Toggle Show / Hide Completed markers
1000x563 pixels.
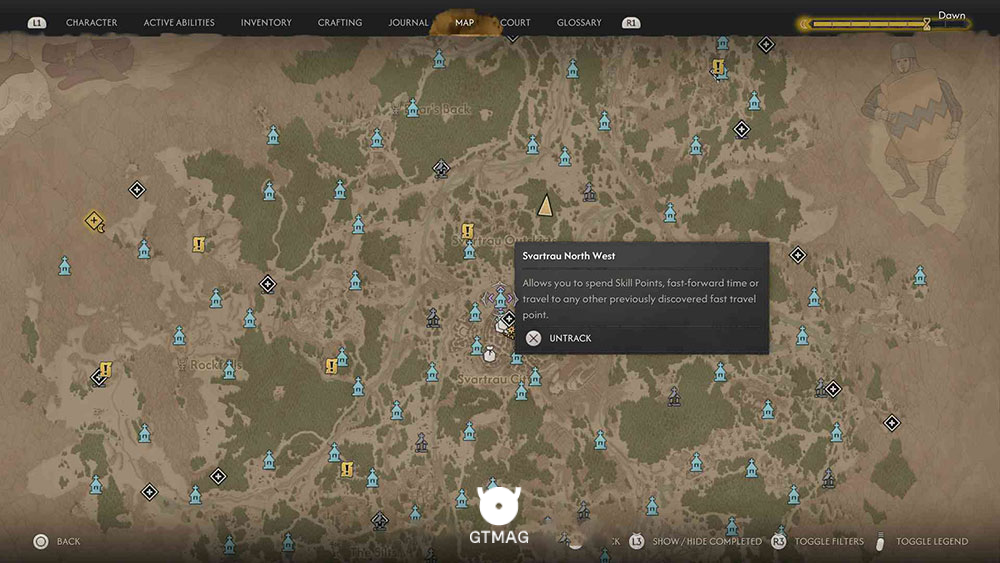coord(707,541)
